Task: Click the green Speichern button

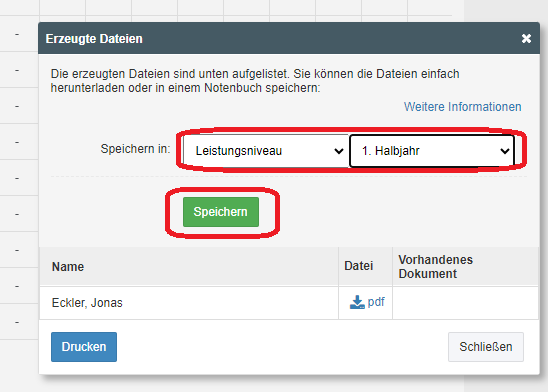Action: coord(221,212)
